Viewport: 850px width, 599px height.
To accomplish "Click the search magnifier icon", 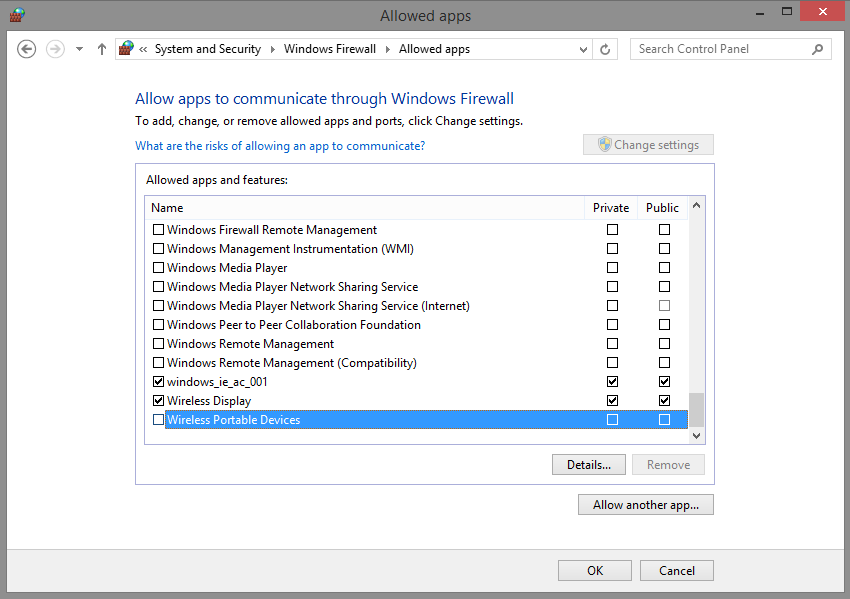I will [817, 49].
